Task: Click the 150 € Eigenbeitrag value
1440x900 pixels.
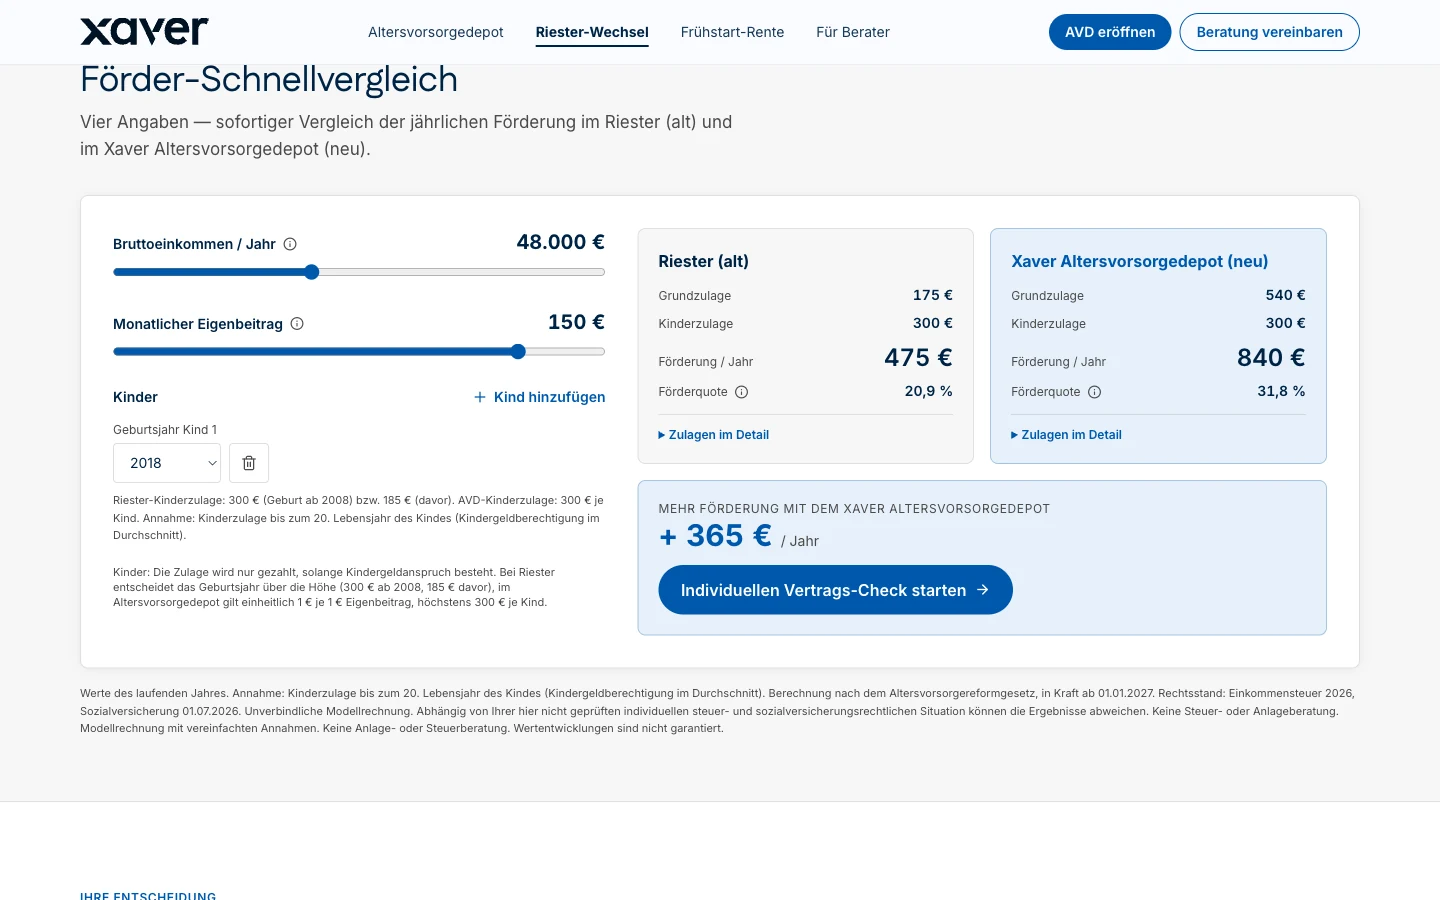Action: point(576,322)
